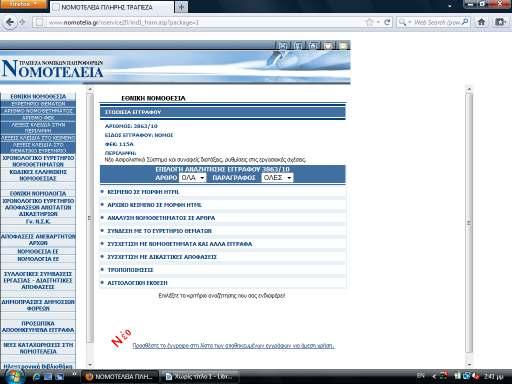Click the browser forward arrow button
This screenshot has height=384, width=512.
23,22
